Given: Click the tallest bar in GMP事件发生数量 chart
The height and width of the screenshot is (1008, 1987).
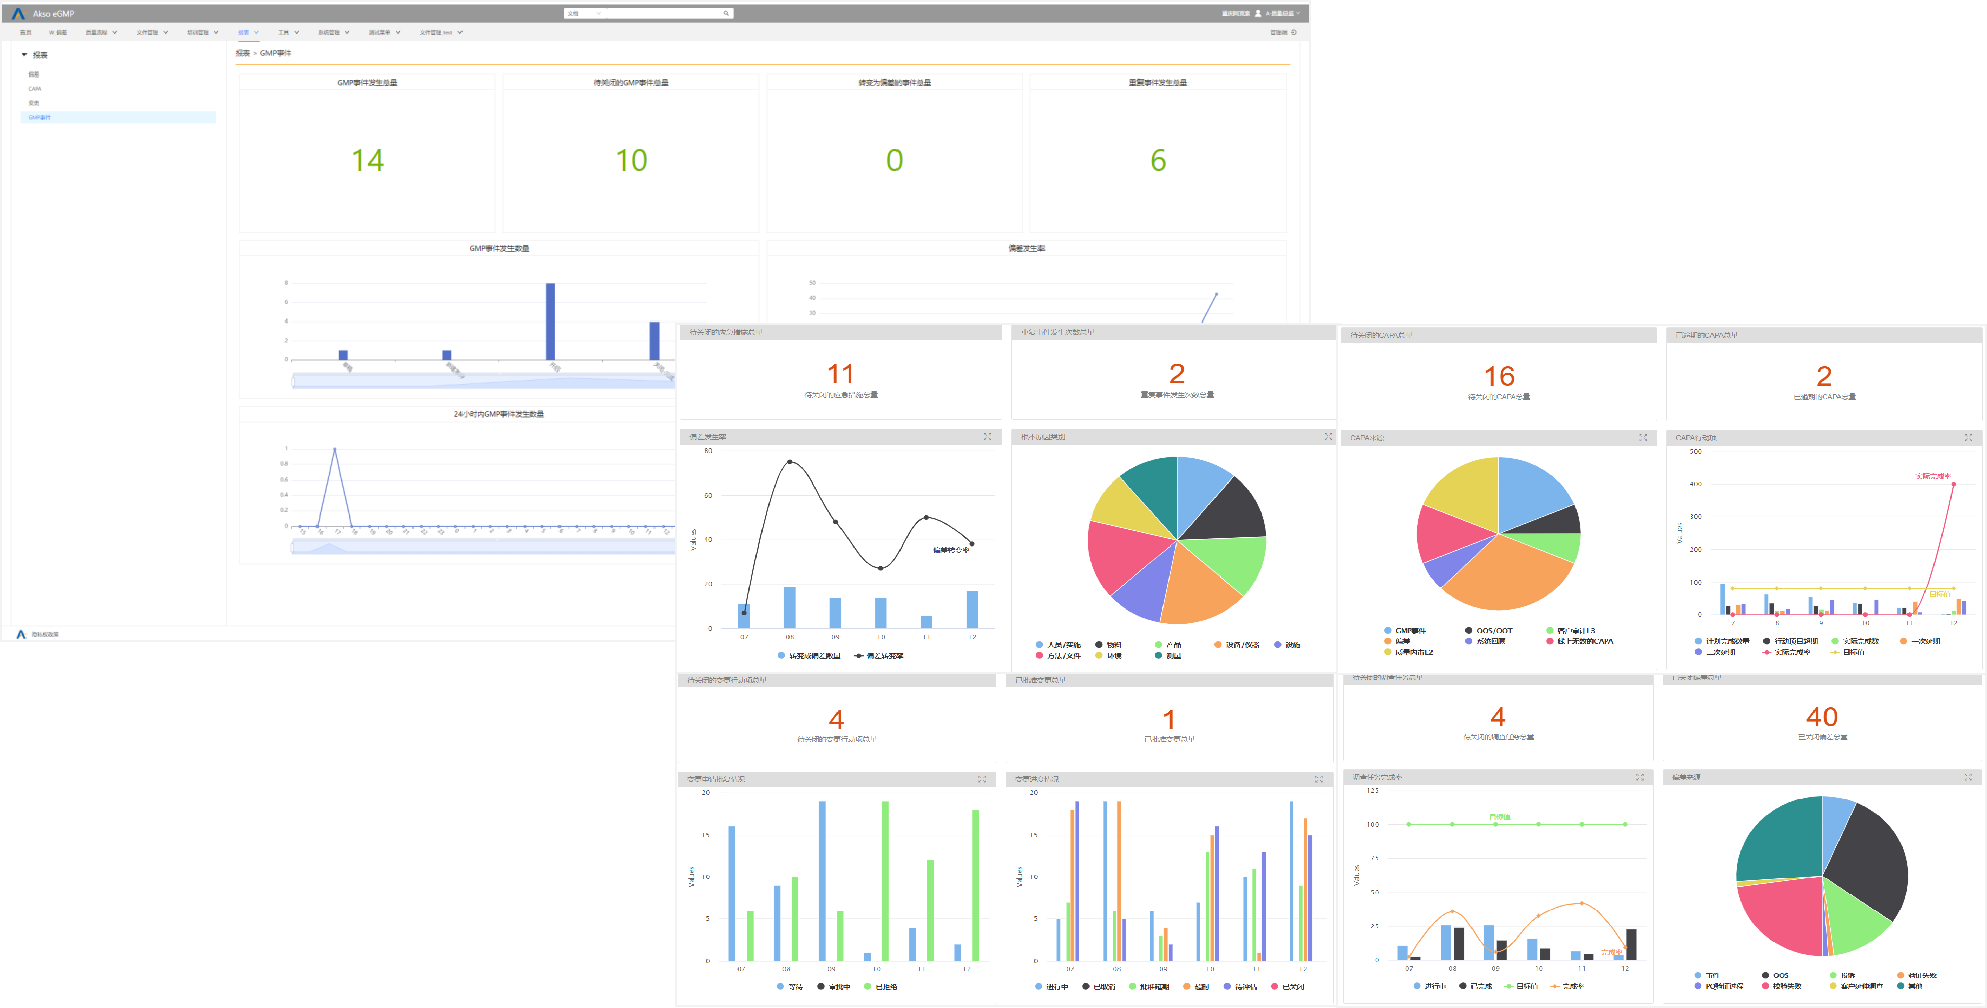Looking at the screenshot, I should (x=550, y=321).
